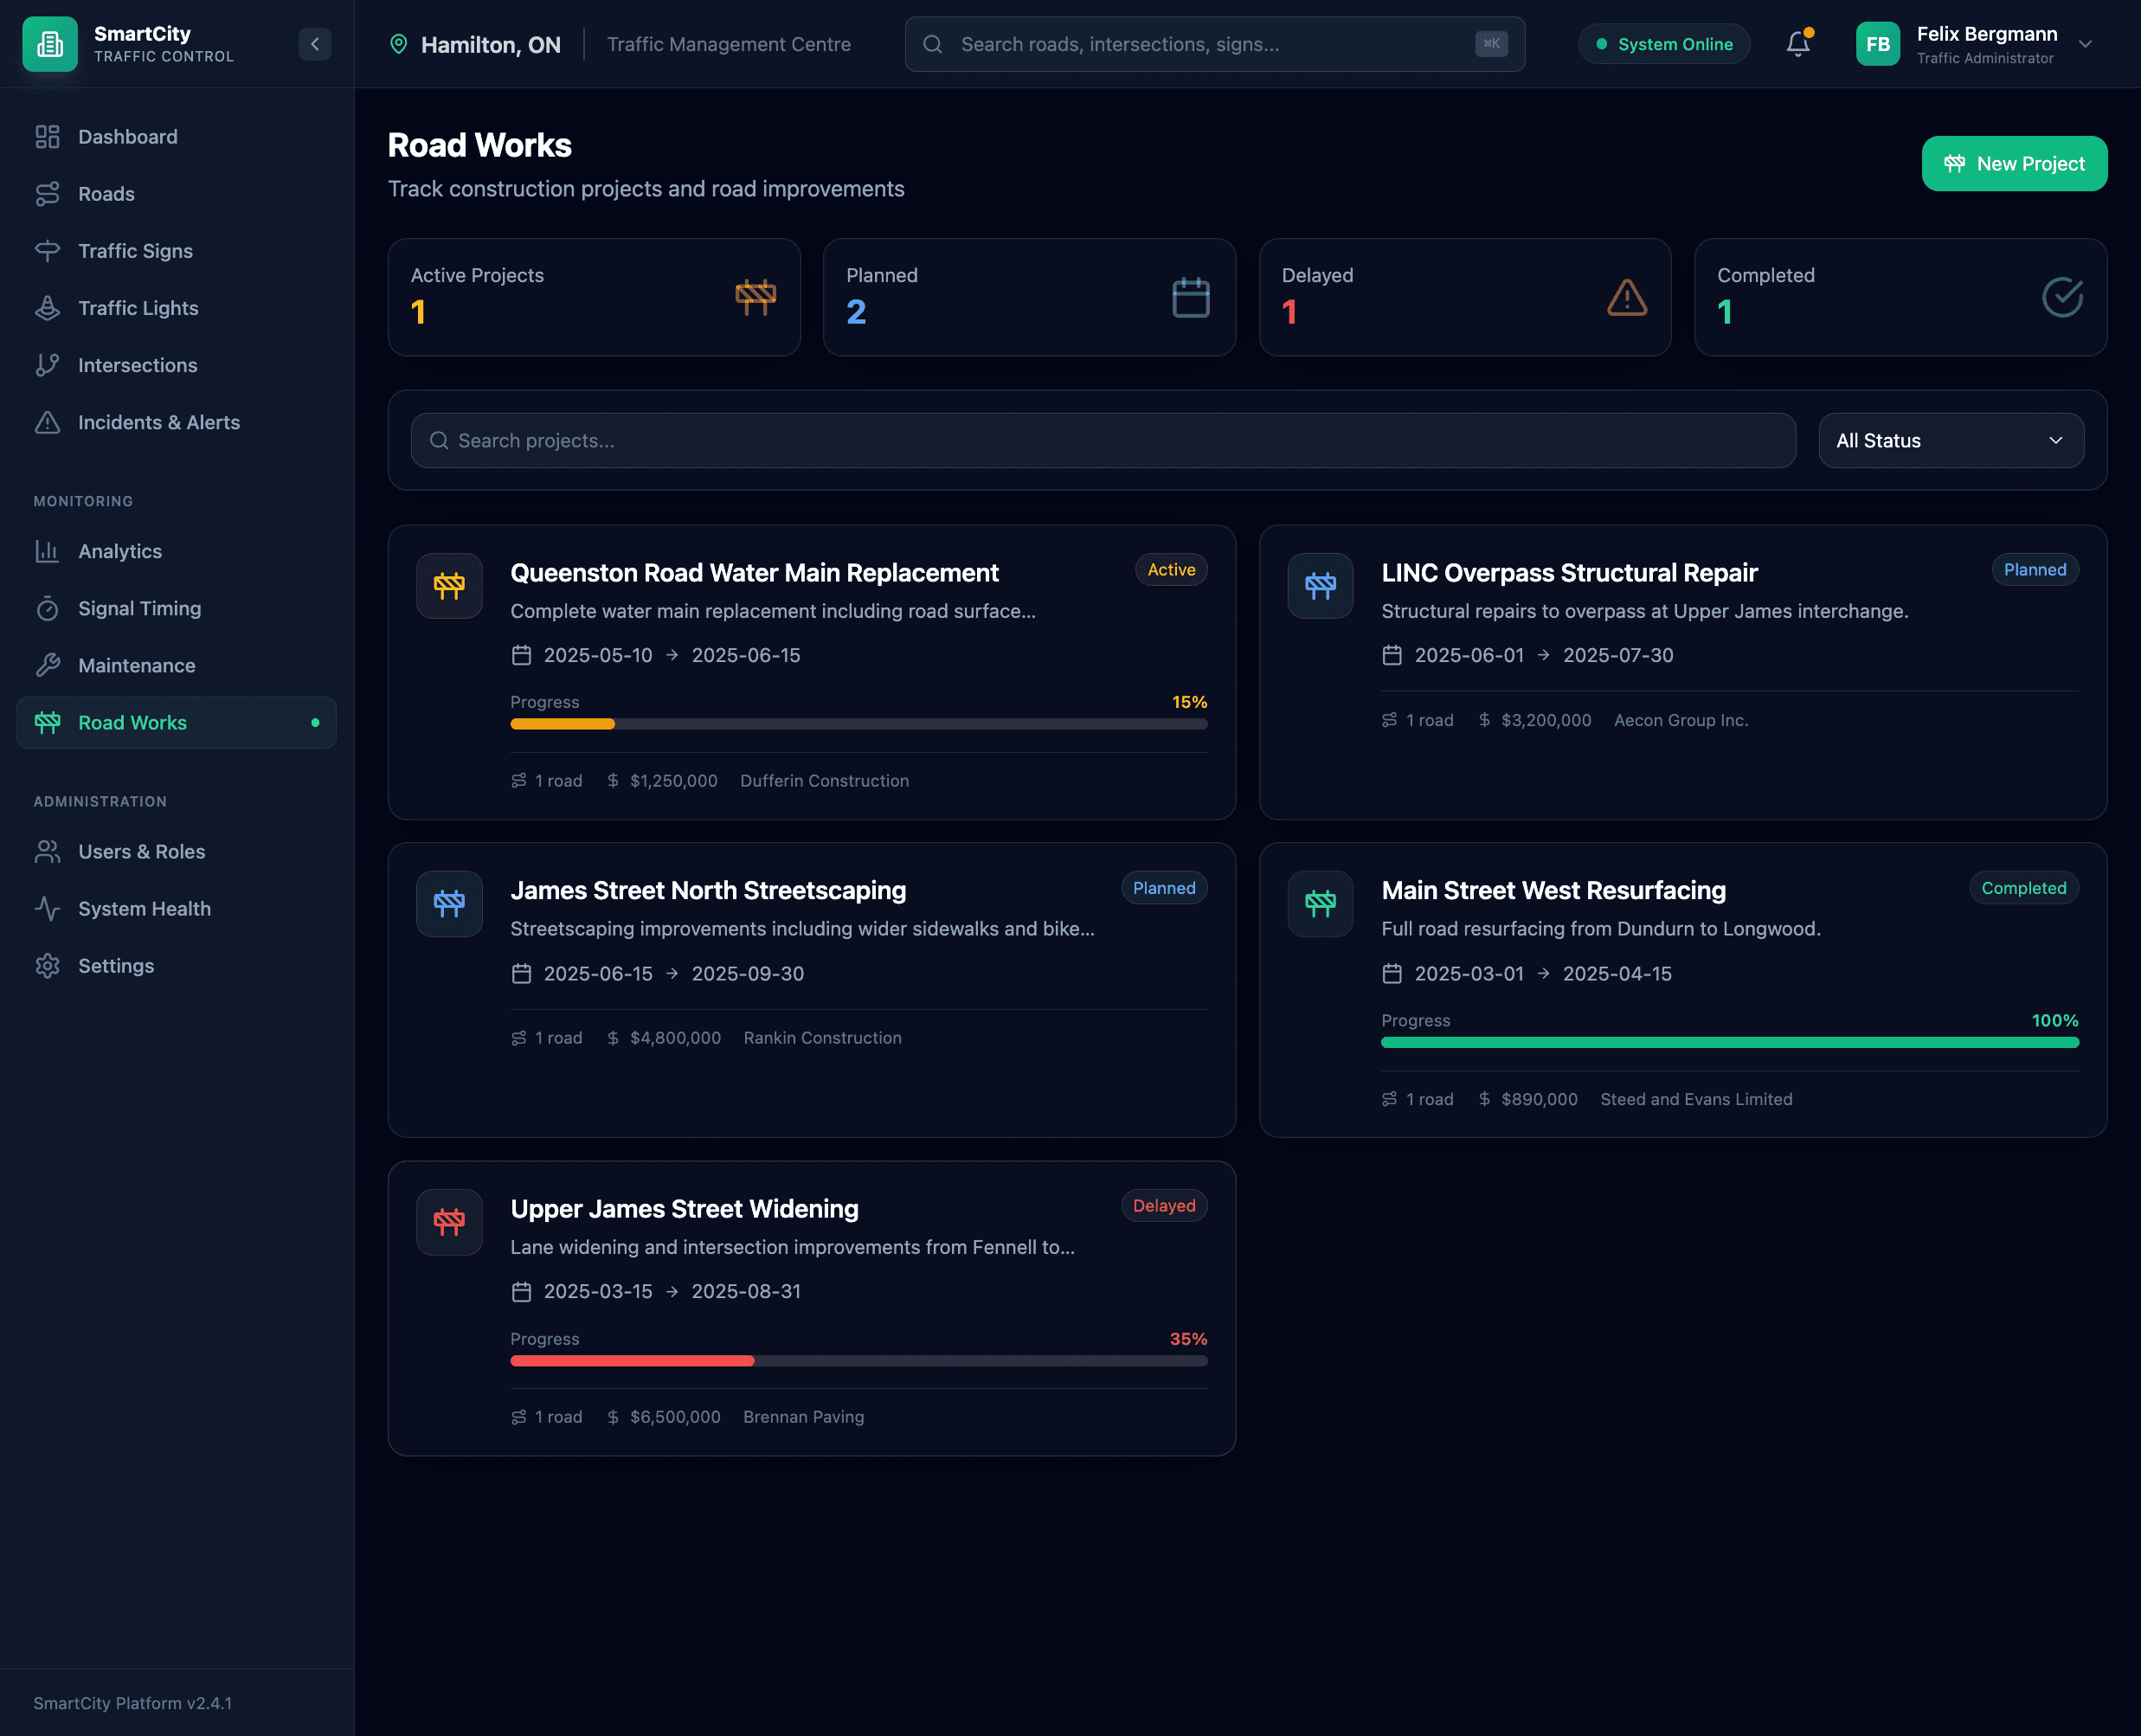
Task: Navigate to Incidents & Alerts
Action: click(x=159, y=422)
